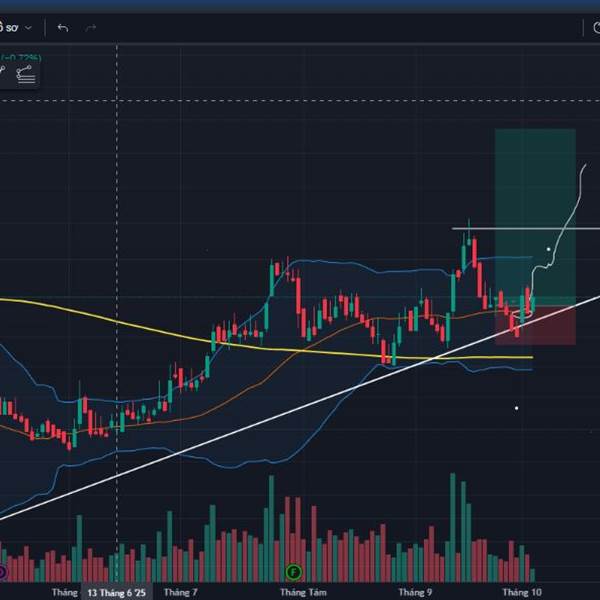Screen dimensions: 600x600
Task: Select the '13 Tháng 6 25' date label
Action: 117,593
